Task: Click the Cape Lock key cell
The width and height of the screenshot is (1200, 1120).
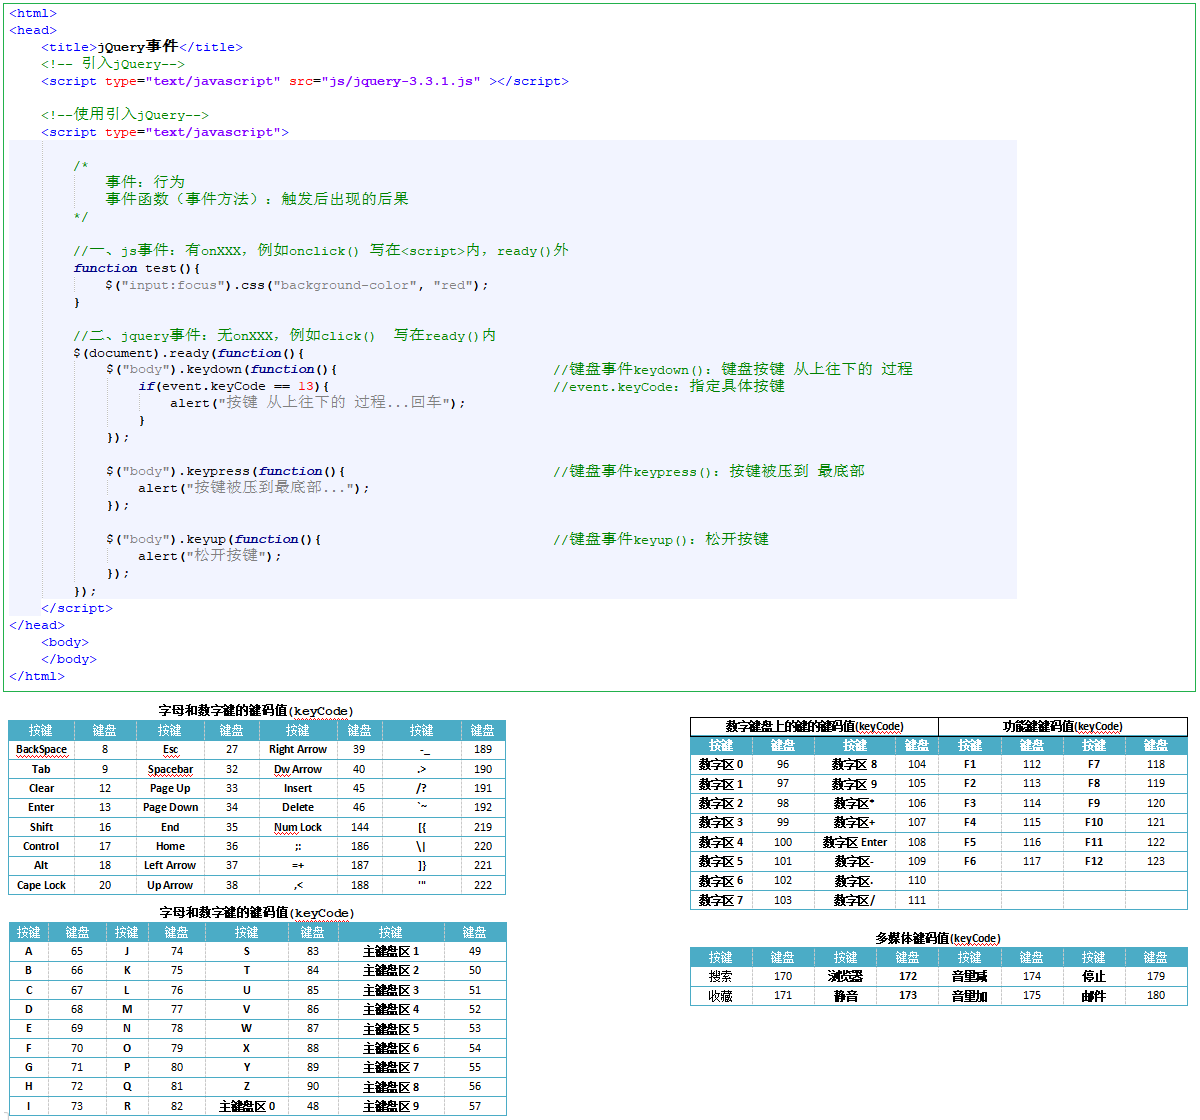Action: [41, 885]
